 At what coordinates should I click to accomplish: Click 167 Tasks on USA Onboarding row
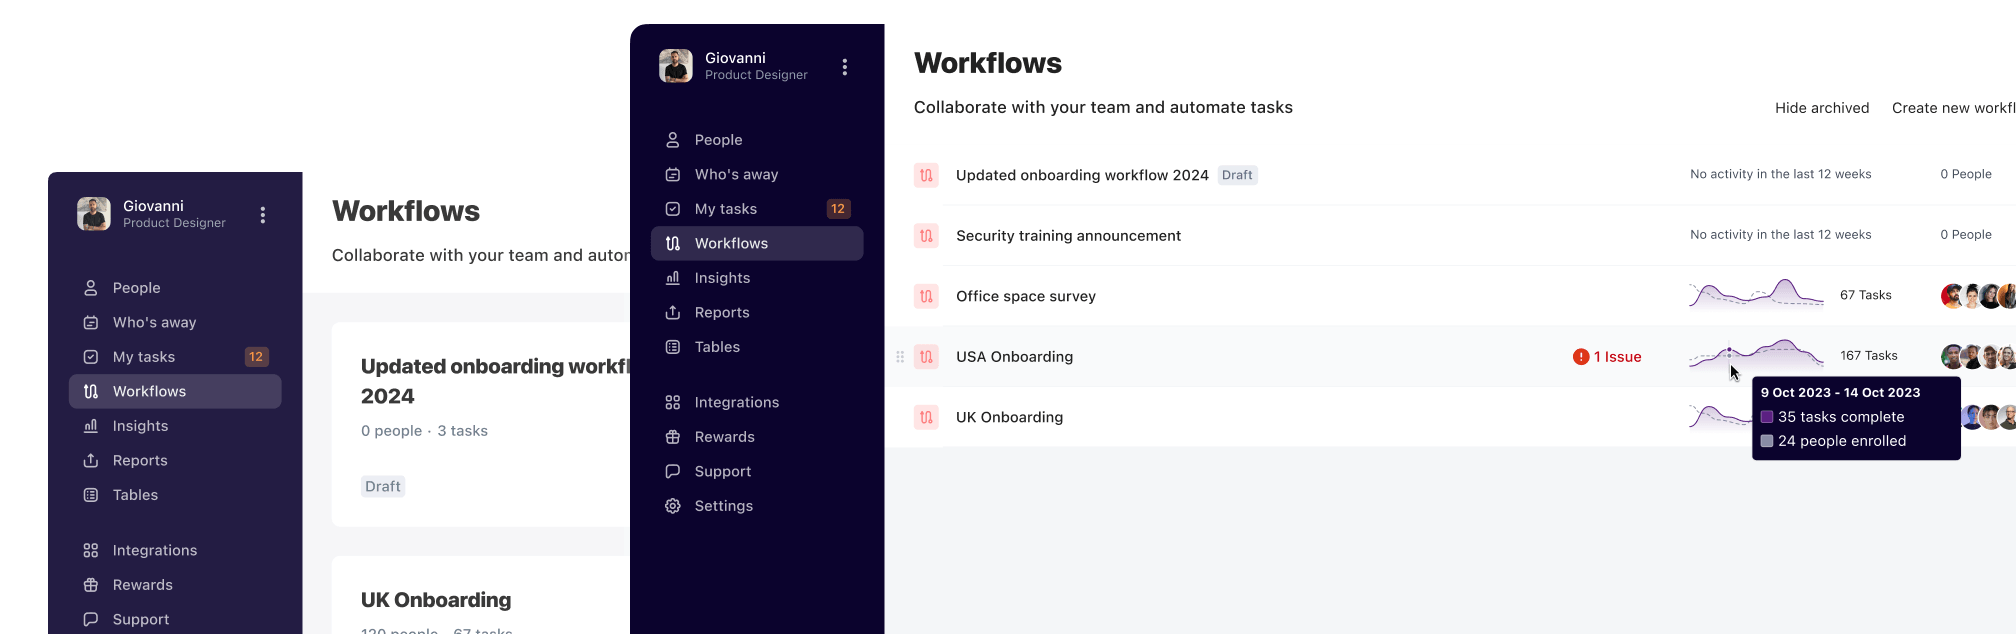click(x=1869, y=356)
